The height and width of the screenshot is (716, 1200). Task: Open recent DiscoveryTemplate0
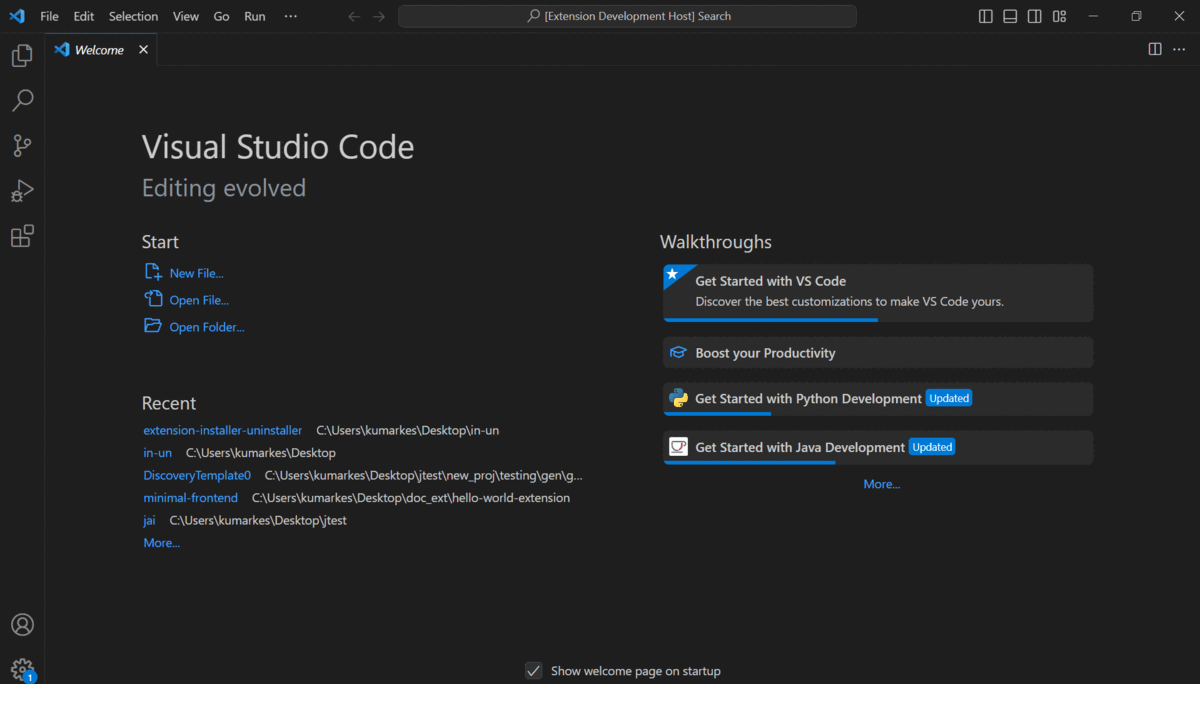click(x=197, y=475)
